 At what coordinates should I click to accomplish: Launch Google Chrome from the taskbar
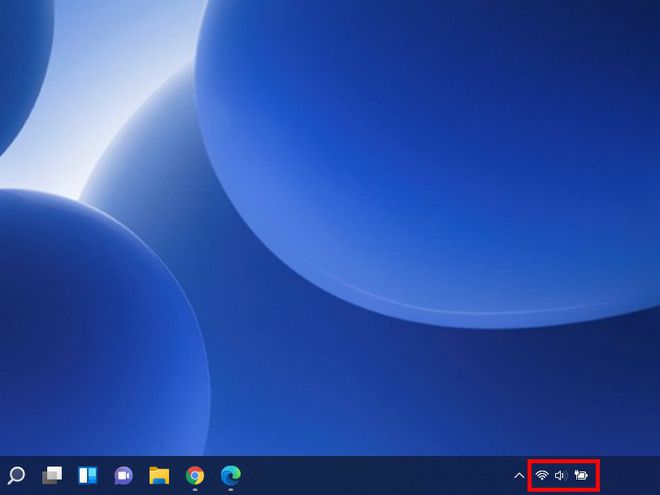195,476
